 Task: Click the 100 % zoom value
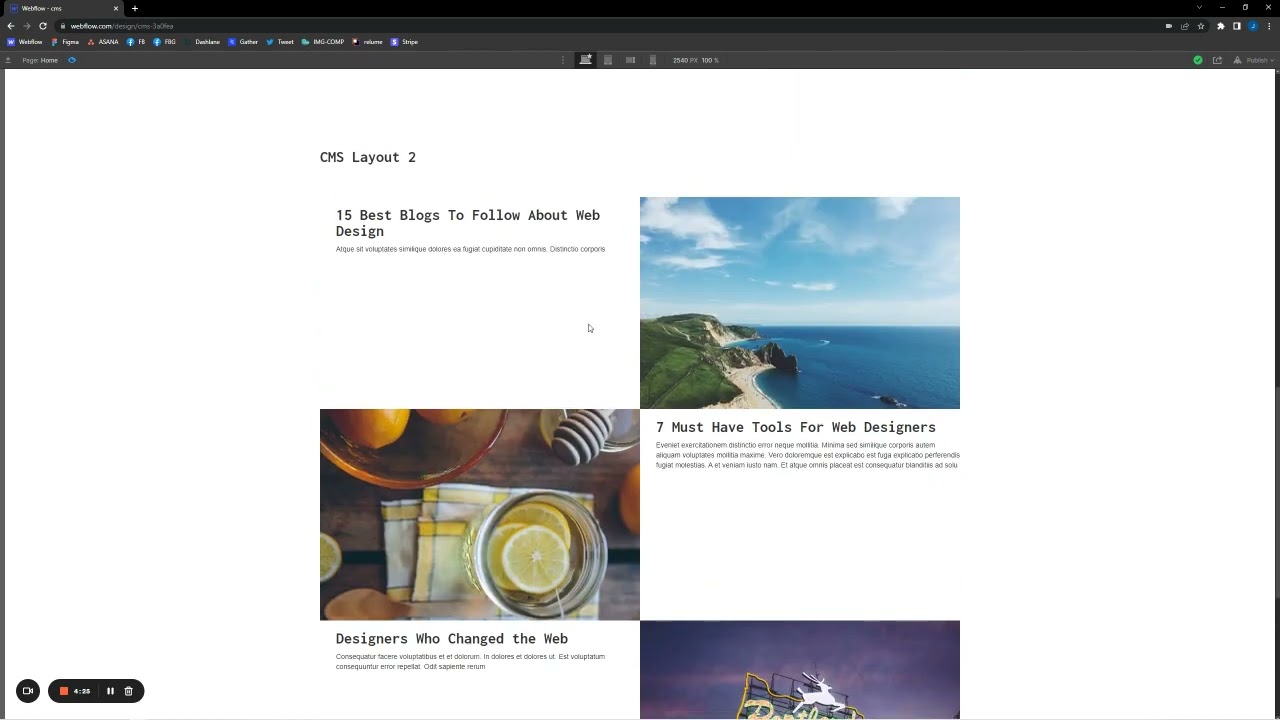click(x=710, y=60)
